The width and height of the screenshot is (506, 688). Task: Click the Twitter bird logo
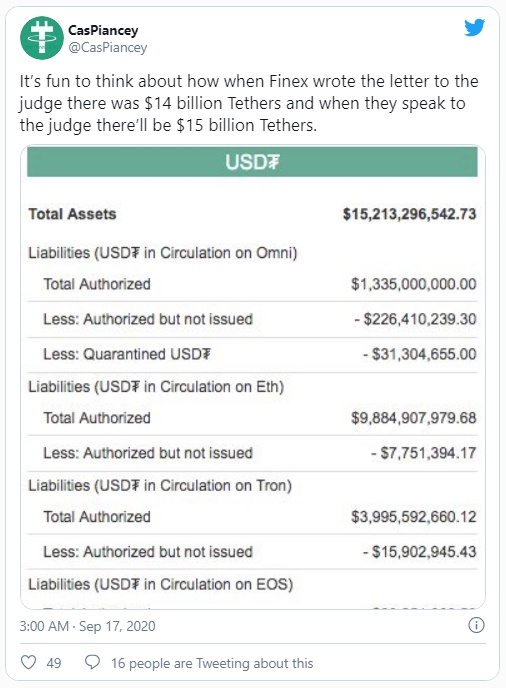(x=474, y=28)
